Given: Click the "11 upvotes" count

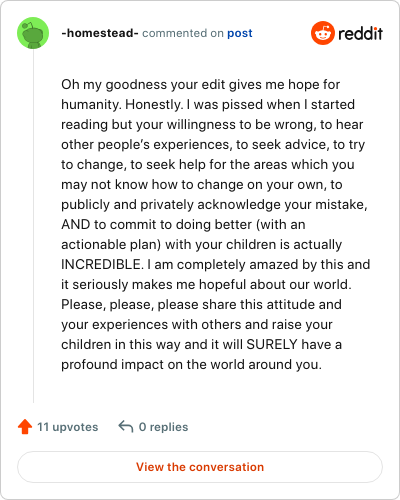Looking at the screenshot, I should [x=68, y=427].
